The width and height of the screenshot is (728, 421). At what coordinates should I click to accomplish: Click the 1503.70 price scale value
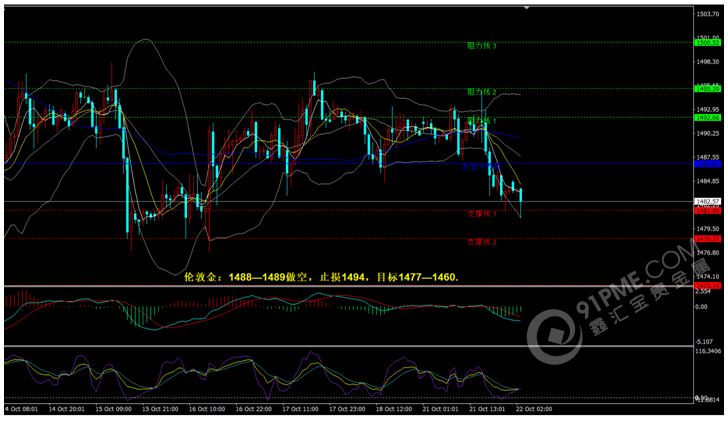(708, 14)
